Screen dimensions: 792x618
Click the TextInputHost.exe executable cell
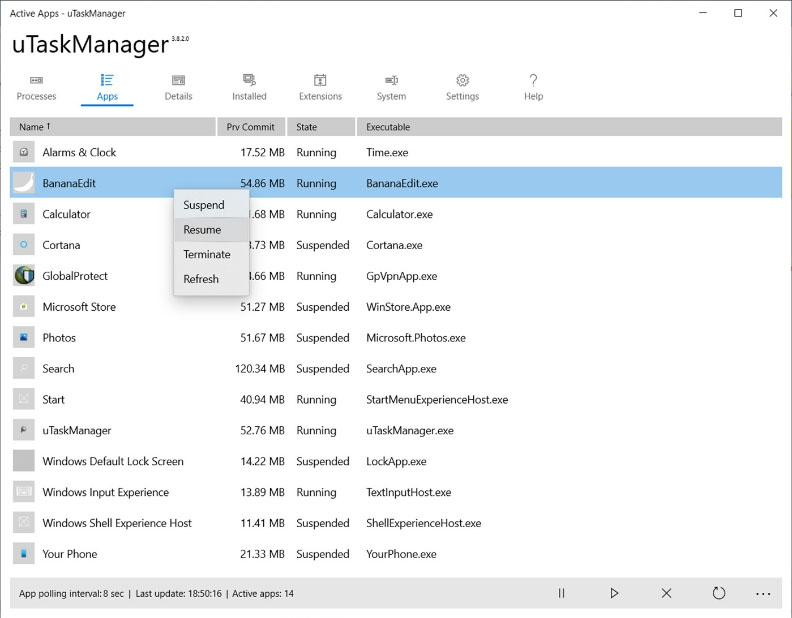coord(409,492)
